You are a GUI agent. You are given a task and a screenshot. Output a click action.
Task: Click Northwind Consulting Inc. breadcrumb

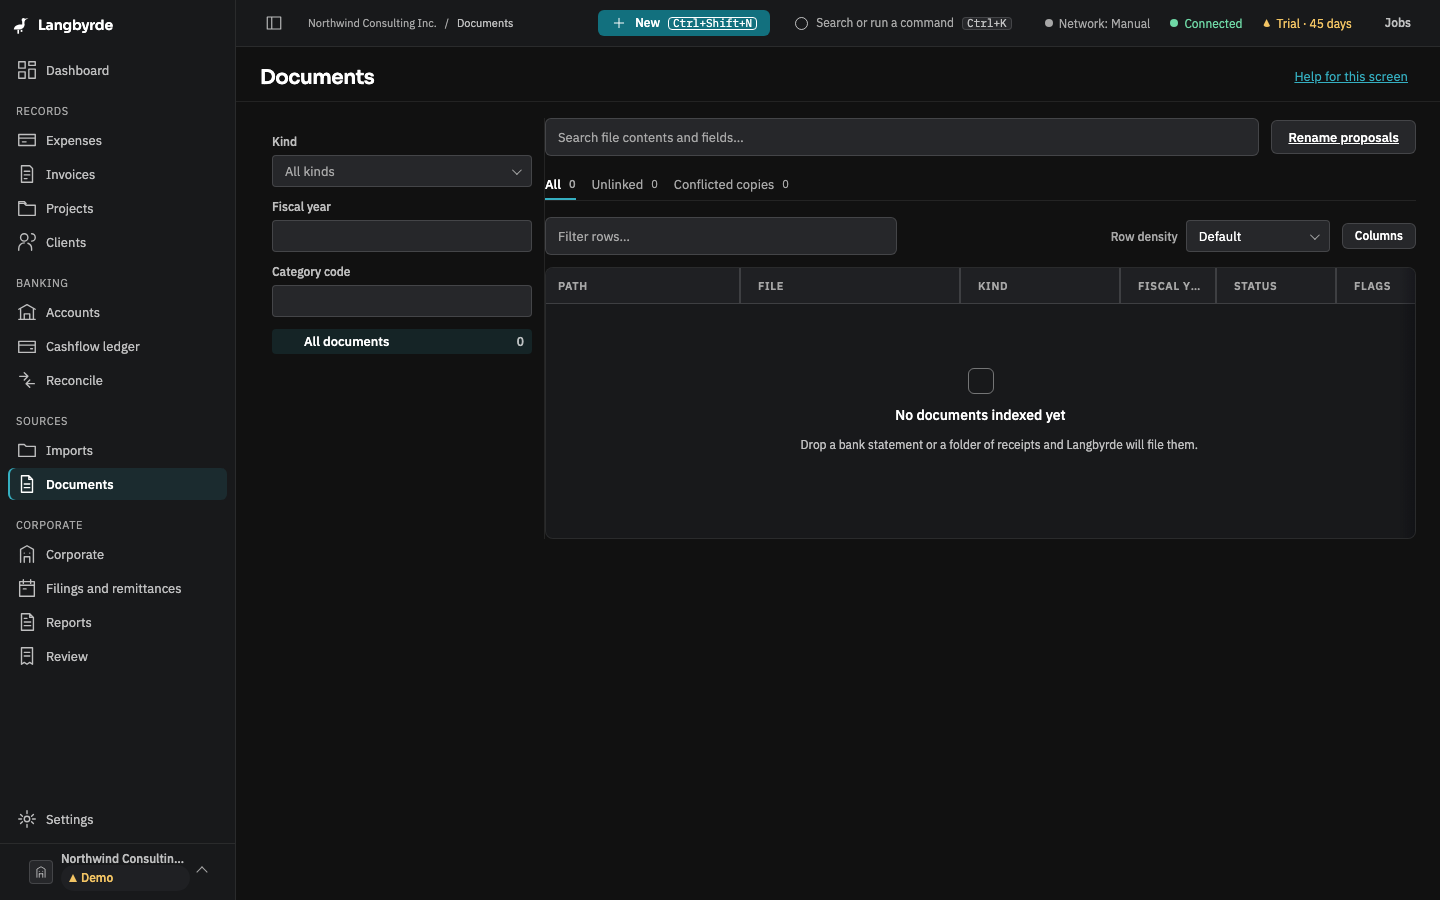(x=372, y=23)
